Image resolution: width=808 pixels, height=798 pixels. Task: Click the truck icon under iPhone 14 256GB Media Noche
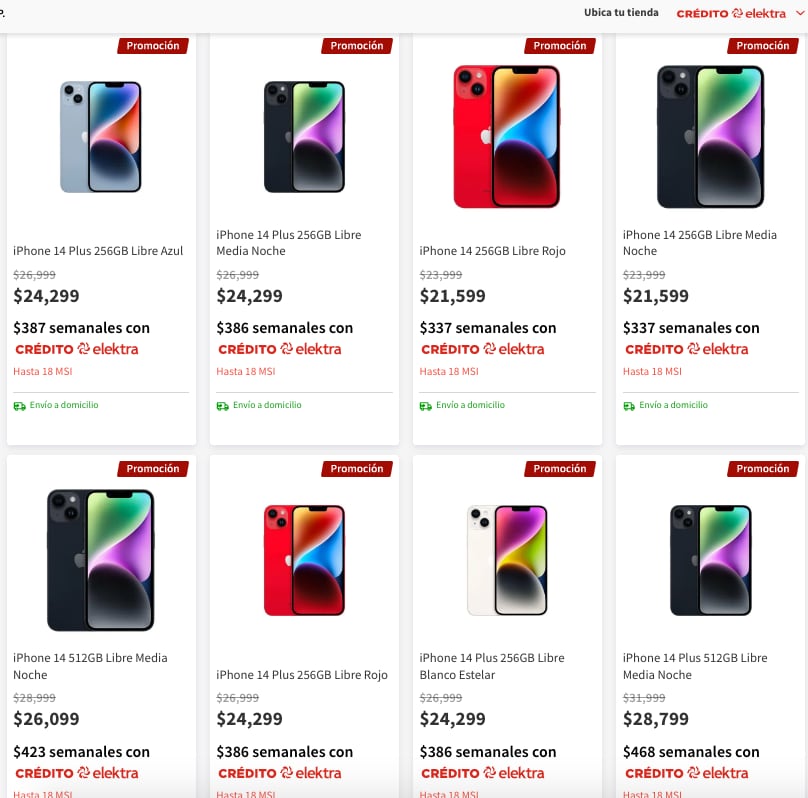coord(629,405)
